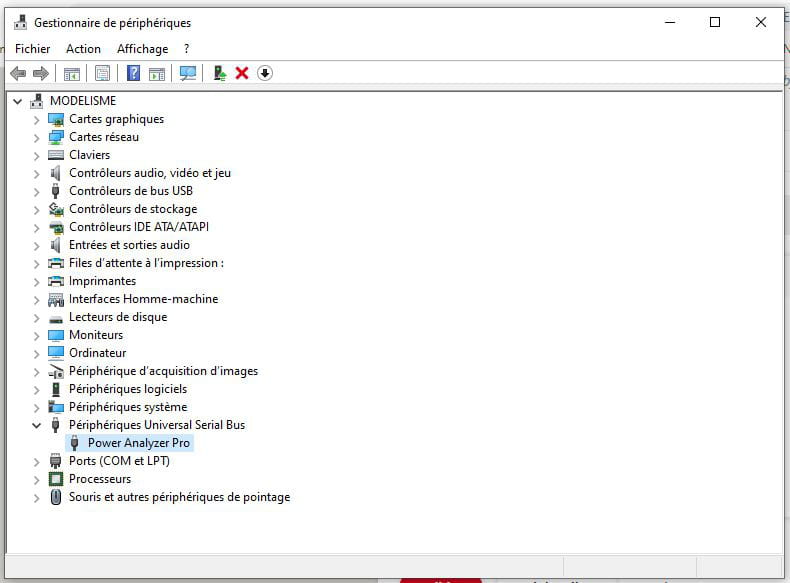Expand the Contrôleurs IDE ATA/ATAPI node

click(x=36, y=228)
